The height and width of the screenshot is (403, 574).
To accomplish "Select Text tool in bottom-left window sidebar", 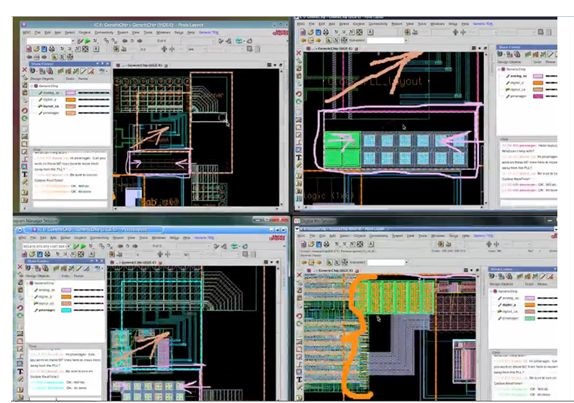I will pos(20,371).
